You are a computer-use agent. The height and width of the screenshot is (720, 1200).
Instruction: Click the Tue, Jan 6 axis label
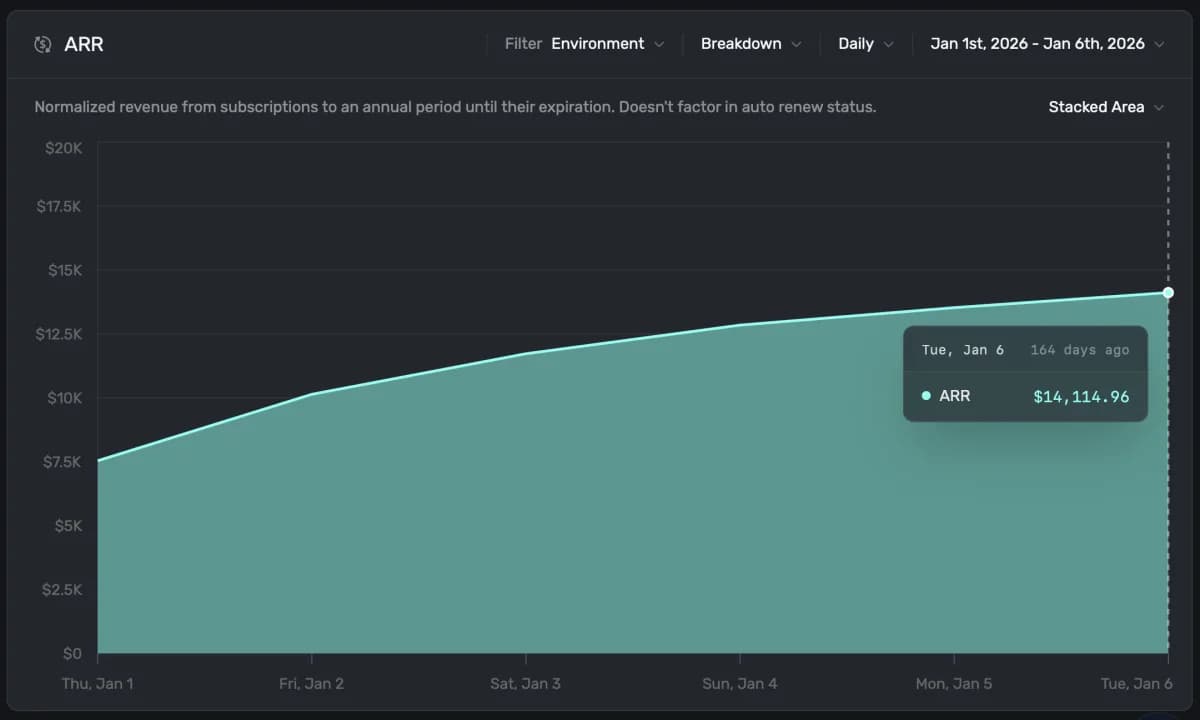coord(1135,684)
